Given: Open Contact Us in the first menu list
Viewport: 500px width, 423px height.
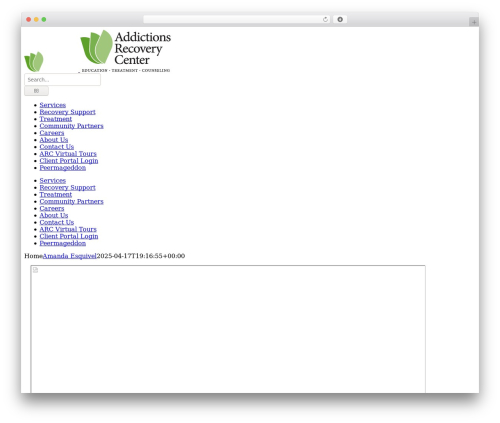Looking at the screenshot, I should 57,147.
